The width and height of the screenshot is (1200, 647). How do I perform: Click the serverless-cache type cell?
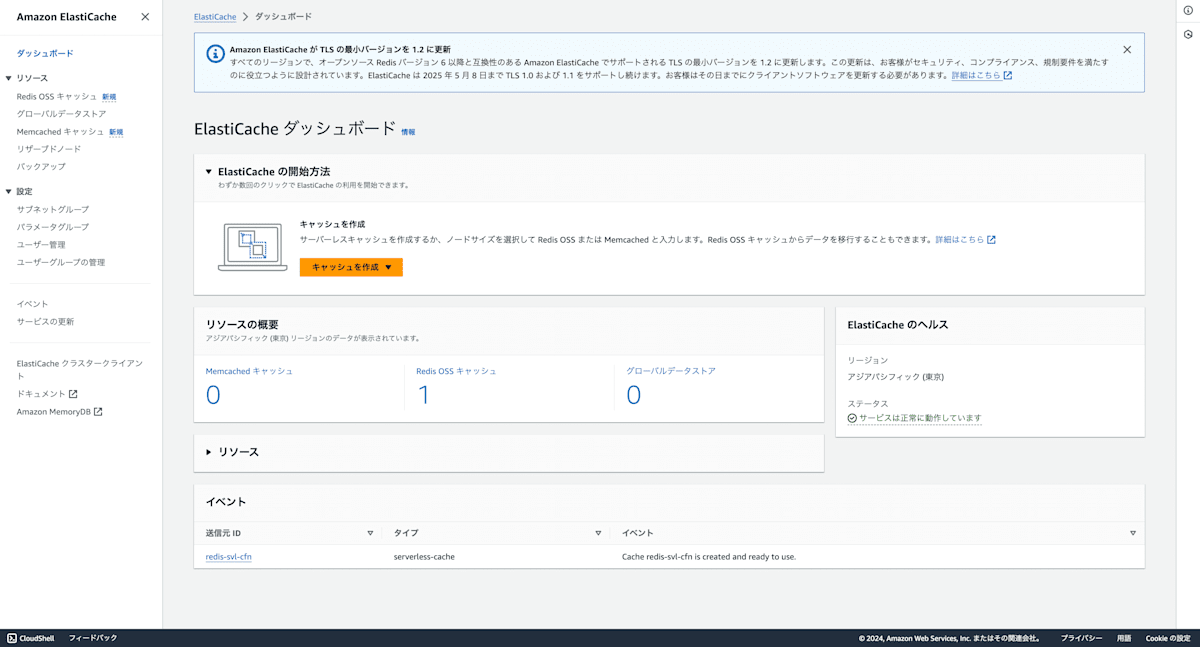(x=424, y=557)
